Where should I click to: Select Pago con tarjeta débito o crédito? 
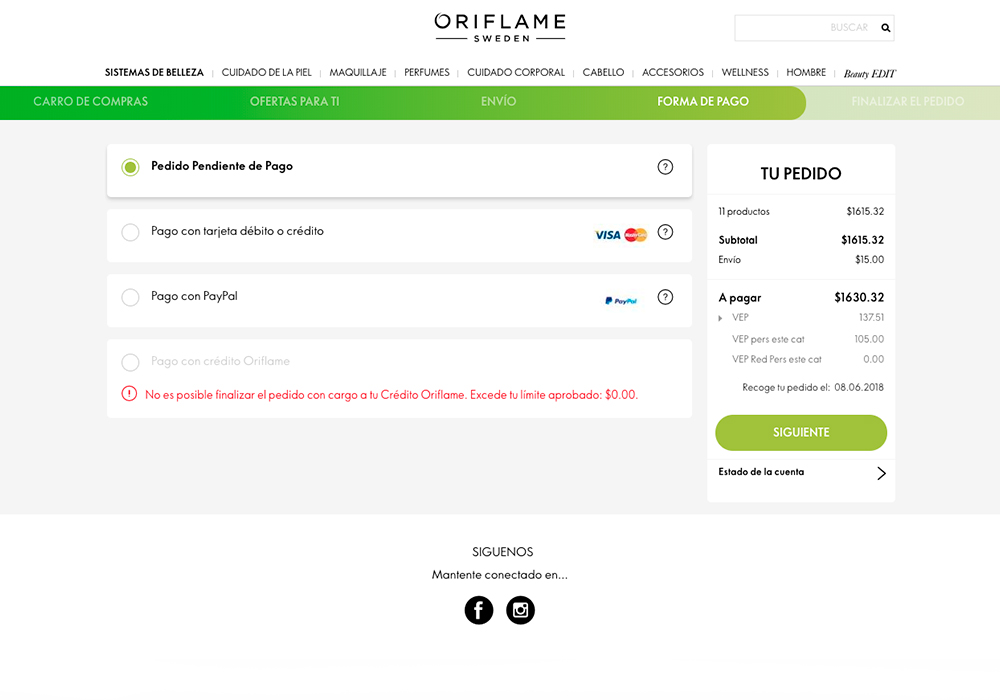tap(130, 232)
